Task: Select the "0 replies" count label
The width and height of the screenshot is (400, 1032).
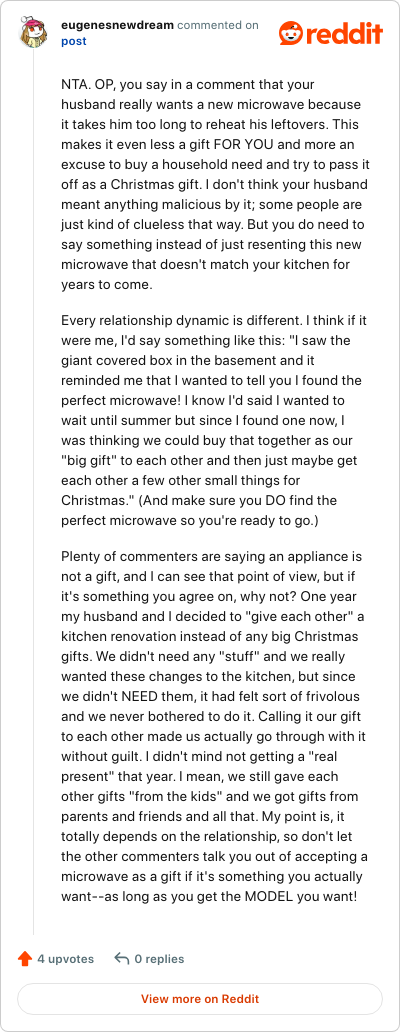Action: click(159, 959)
